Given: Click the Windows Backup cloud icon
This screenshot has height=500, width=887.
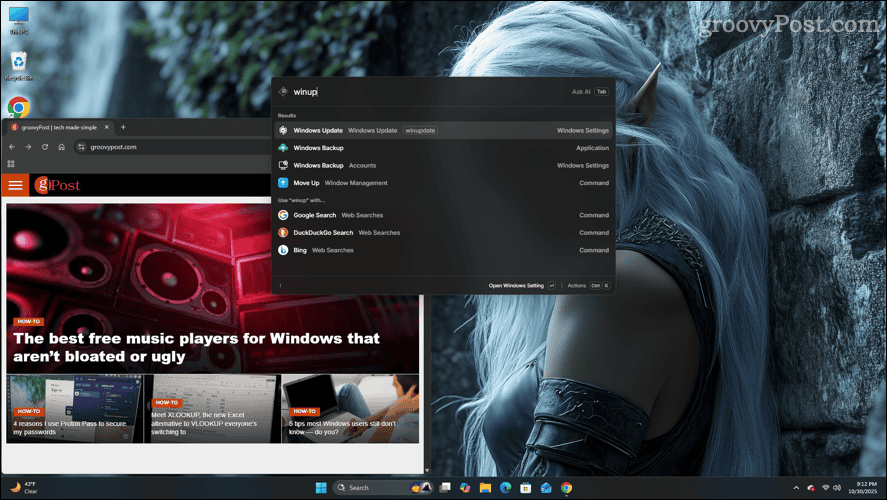Looking at the screenshot, I should (x=283, y=148).
